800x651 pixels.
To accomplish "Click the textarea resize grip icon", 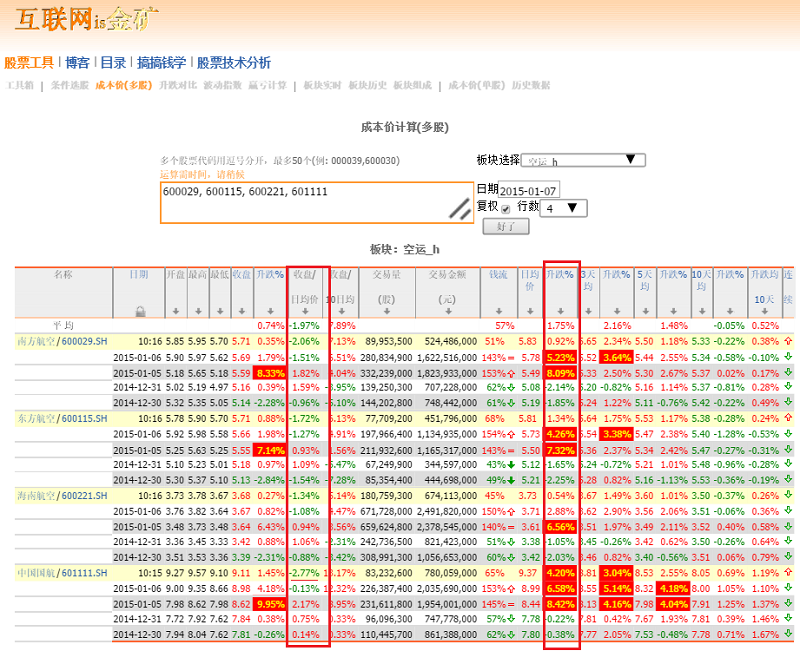I will (x=460, y=209).
